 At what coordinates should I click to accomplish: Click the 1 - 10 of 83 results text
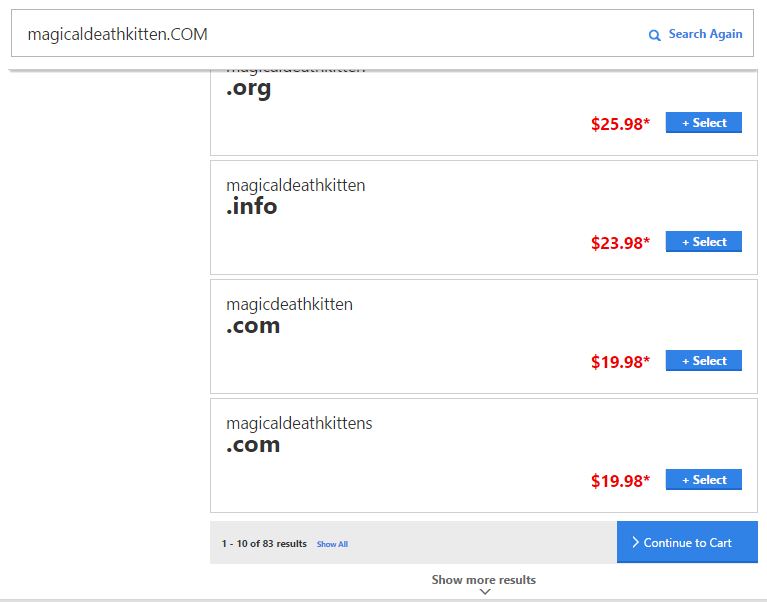click(264, 543)
